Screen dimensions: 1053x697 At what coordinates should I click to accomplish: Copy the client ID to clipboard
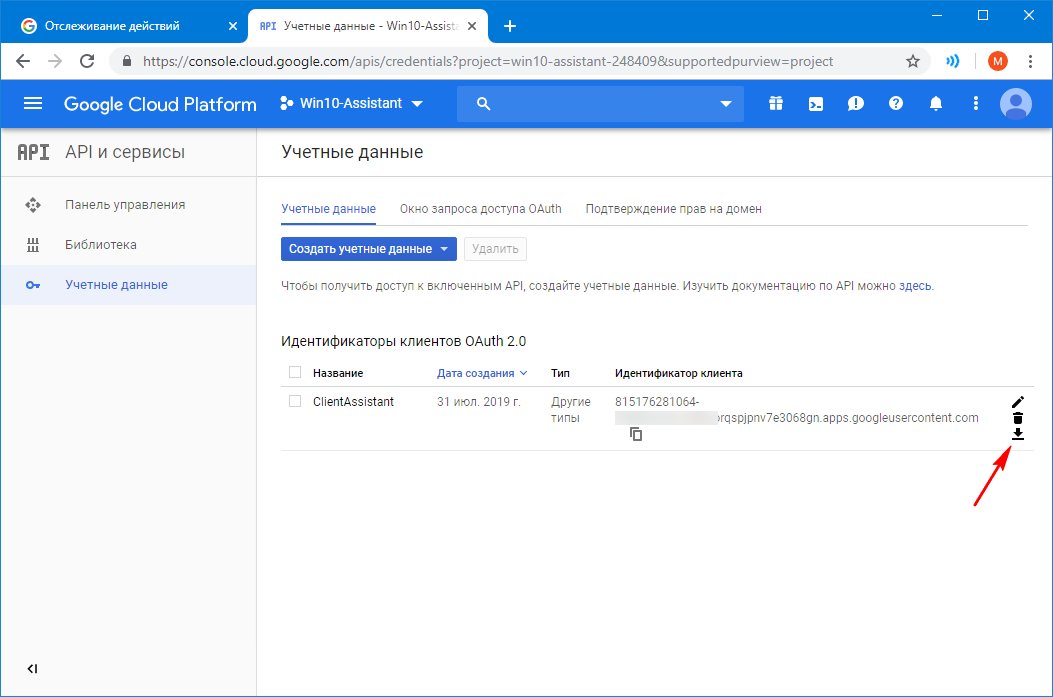coord(636,434)
